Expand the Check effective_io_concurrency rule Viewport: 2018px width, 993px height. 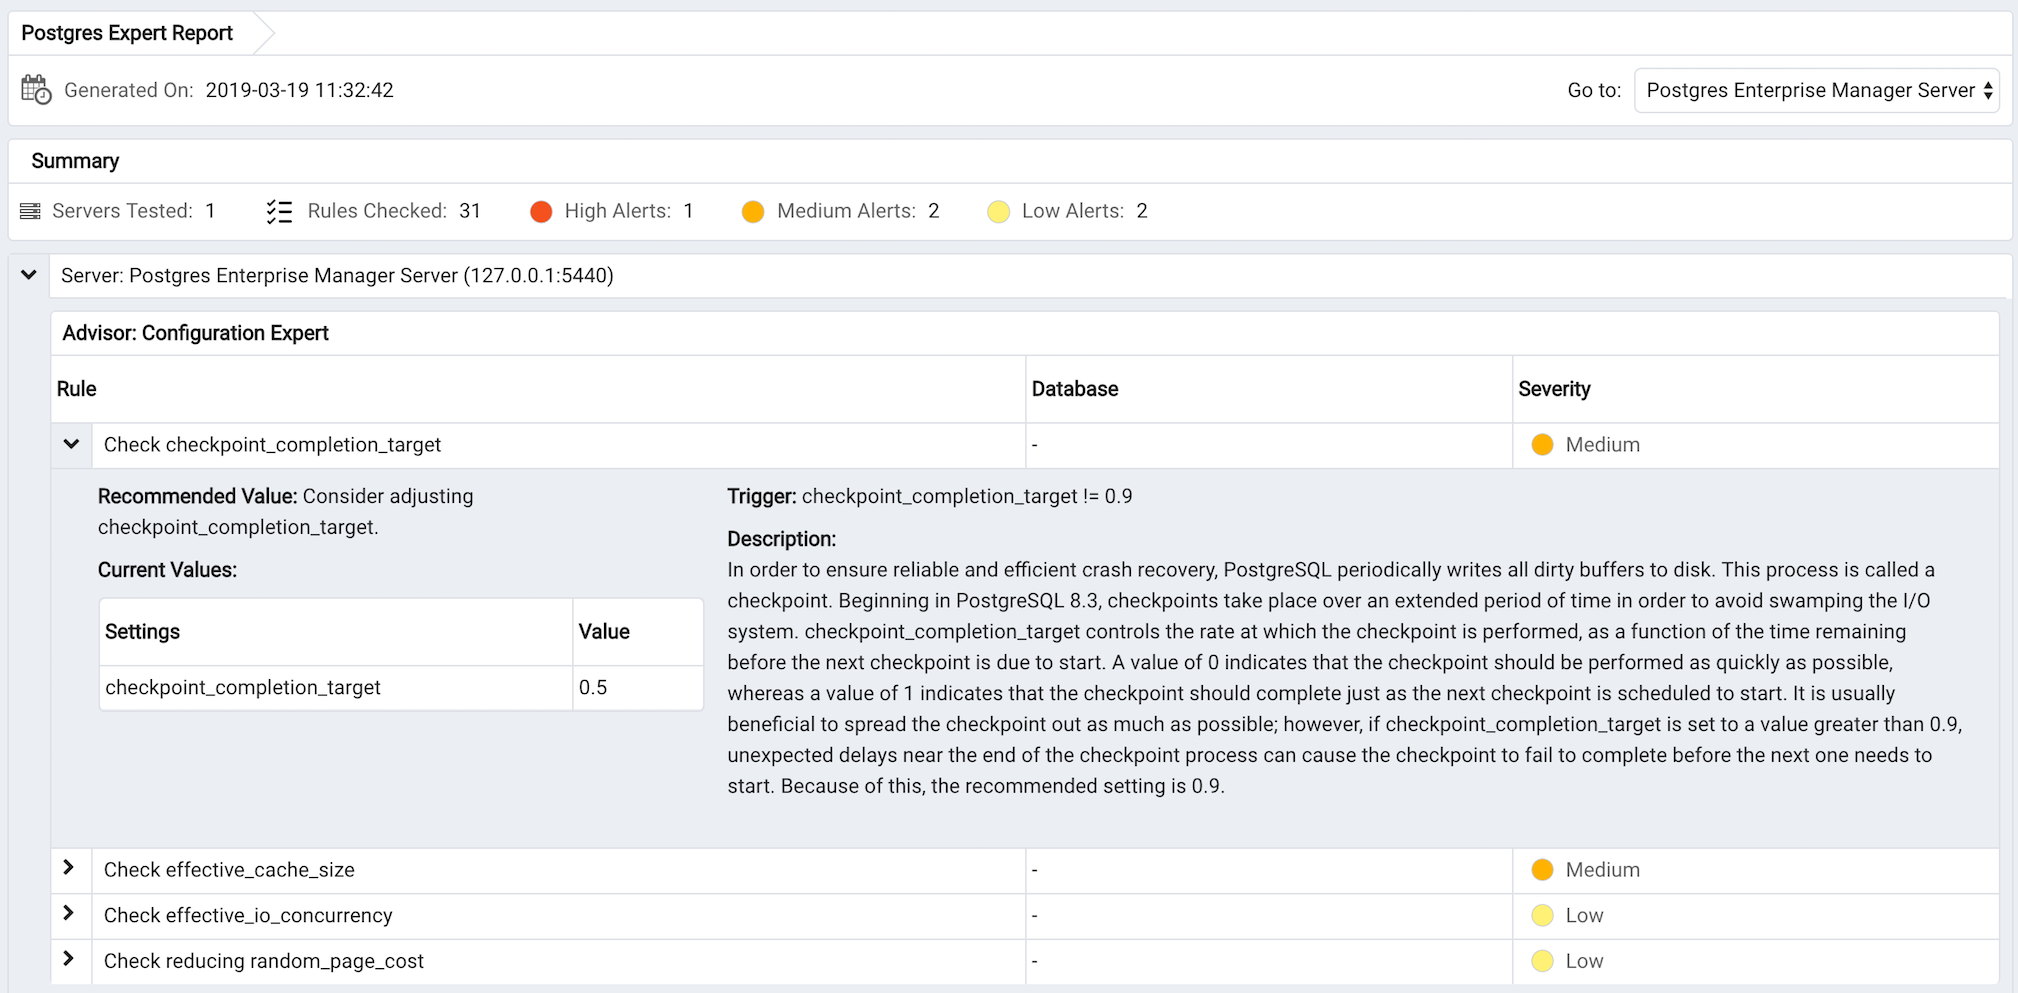coord(68,913)
